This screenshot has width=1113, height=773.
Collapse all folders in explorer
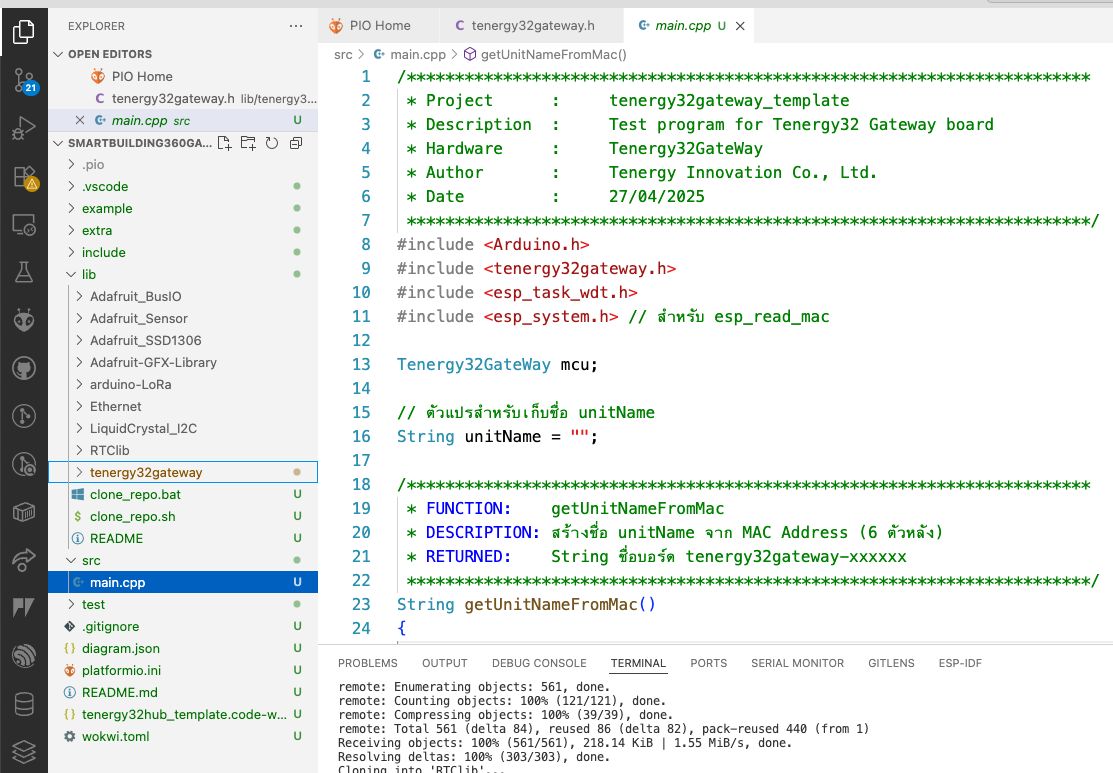click(x=296, y=143)
